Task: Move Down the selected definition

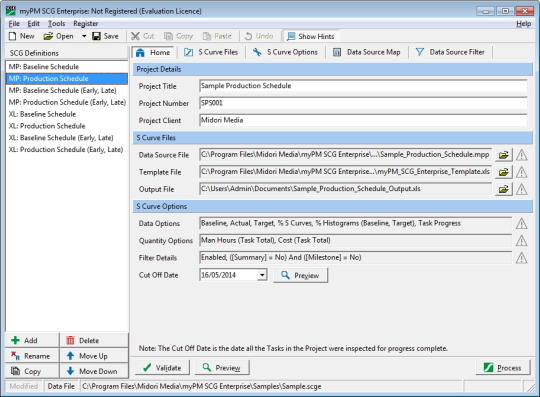Action: tap(94, 372)
